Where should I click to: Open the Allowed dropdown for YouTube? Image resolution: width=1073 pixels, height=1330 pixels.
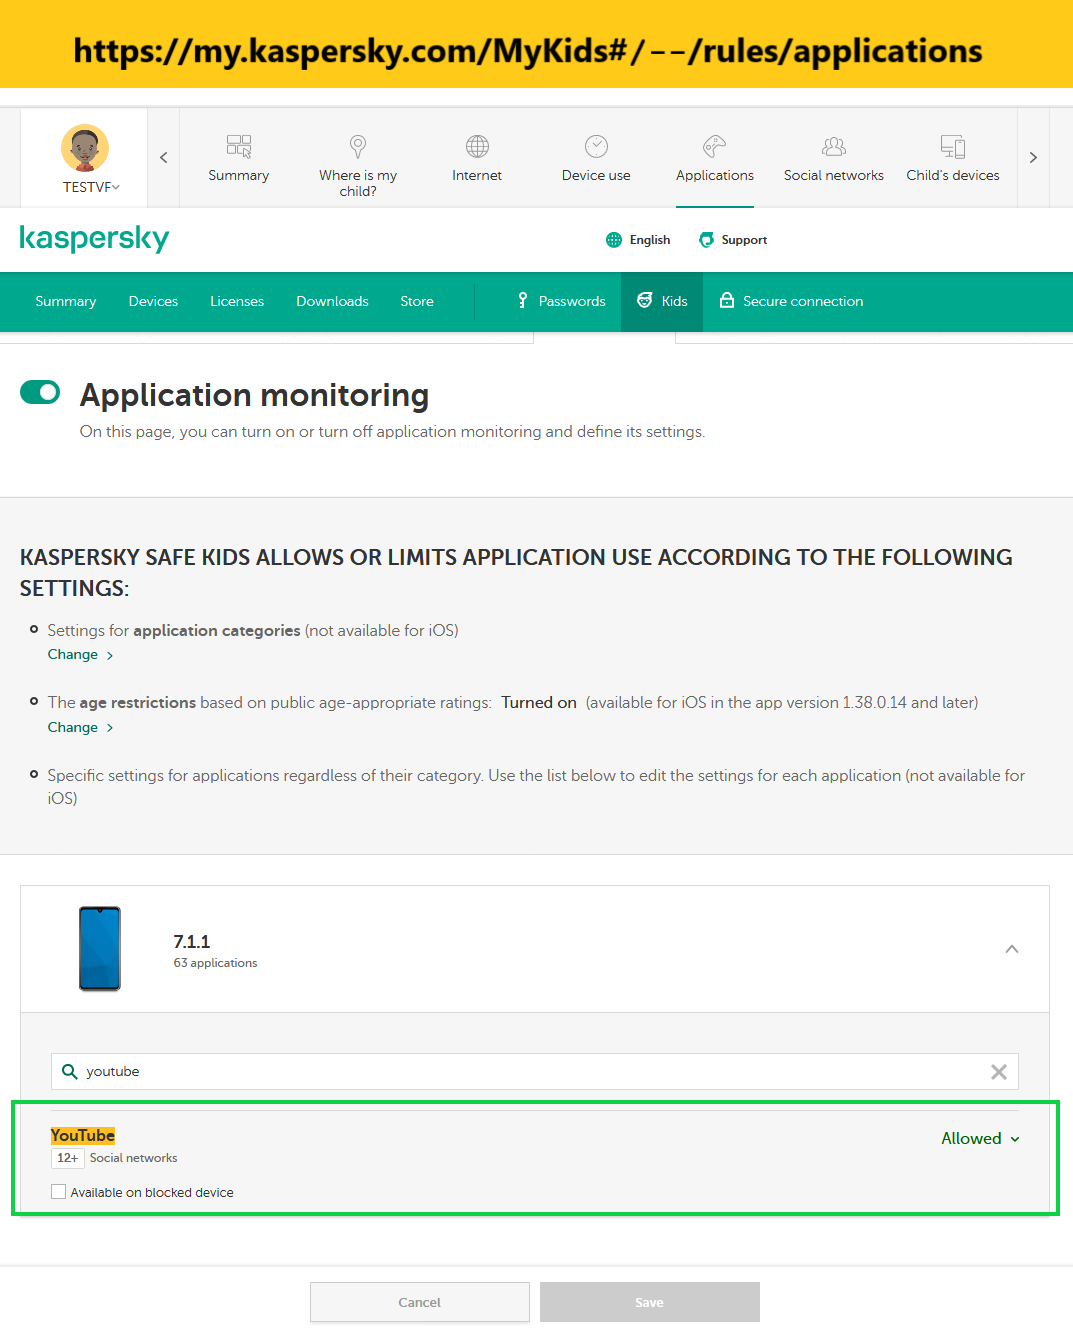click(979, 1139)
